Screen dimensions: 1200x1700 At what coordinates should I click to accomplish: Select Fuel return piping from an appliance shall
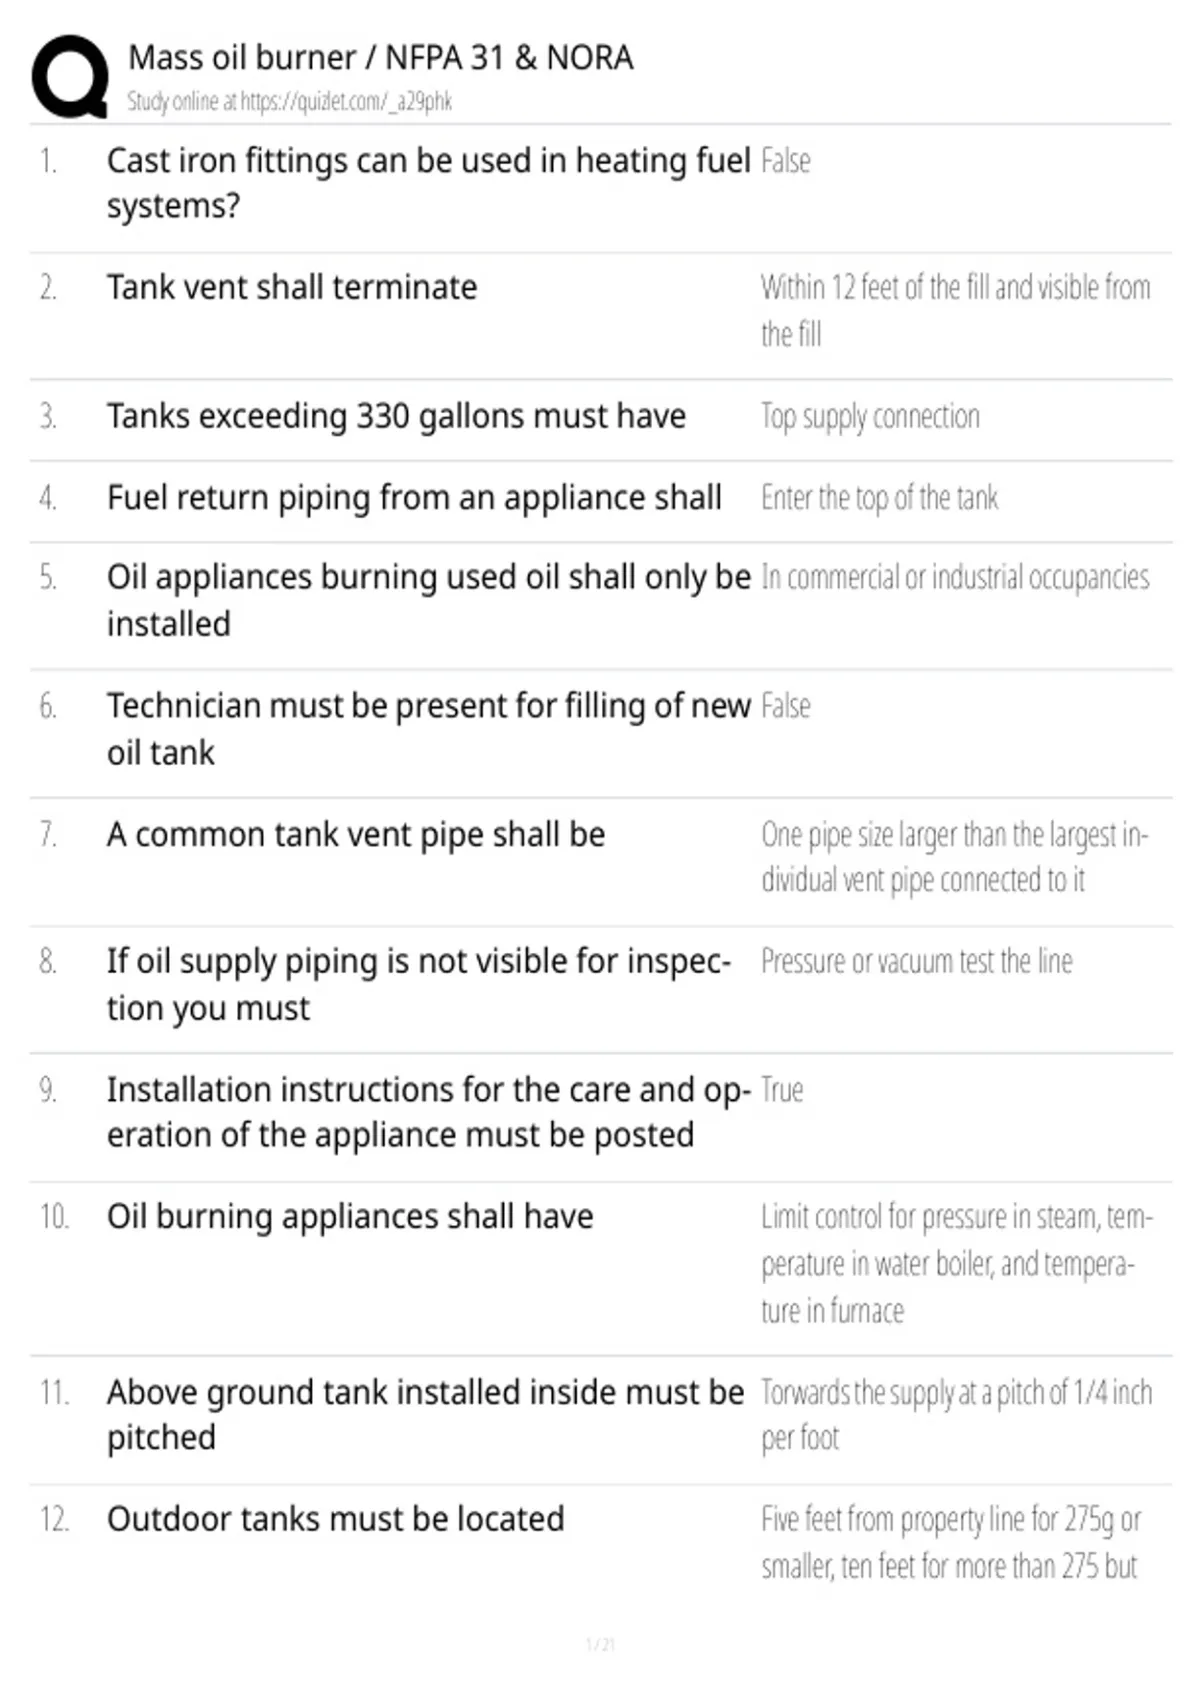414,498
